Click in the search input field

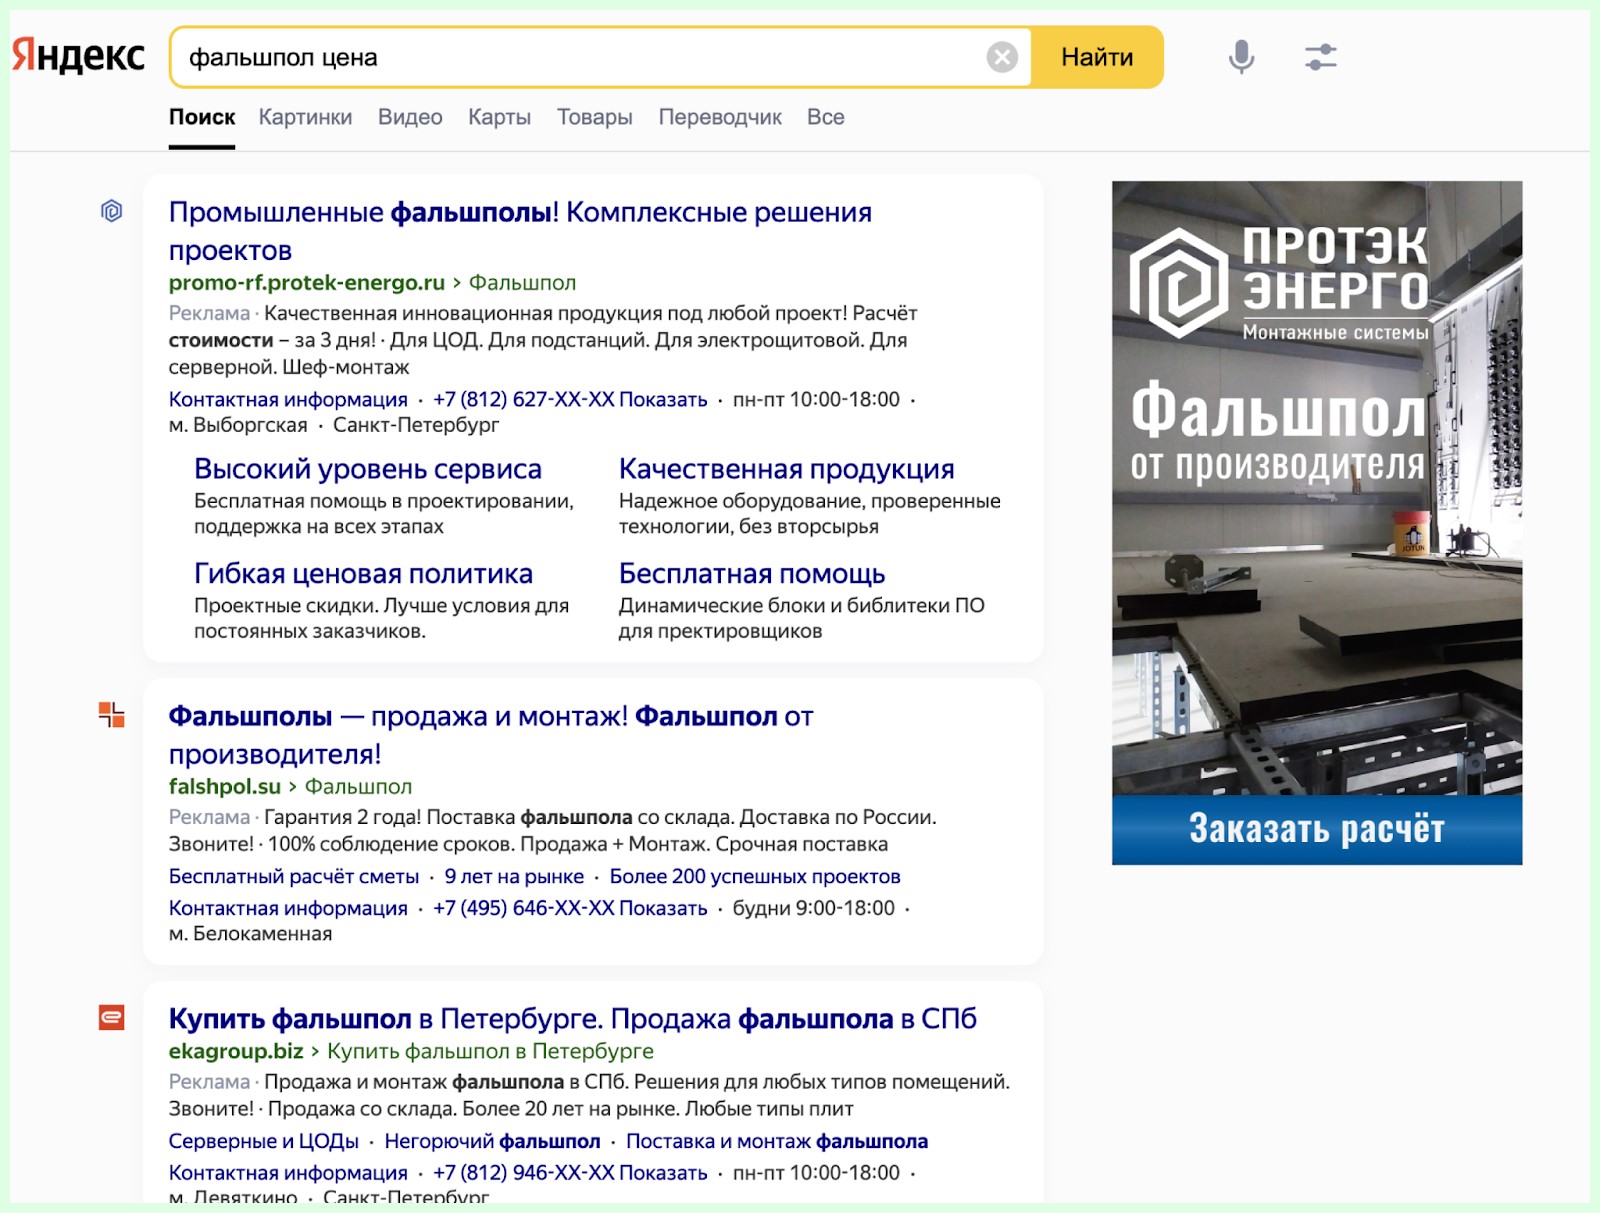[580, 58]
